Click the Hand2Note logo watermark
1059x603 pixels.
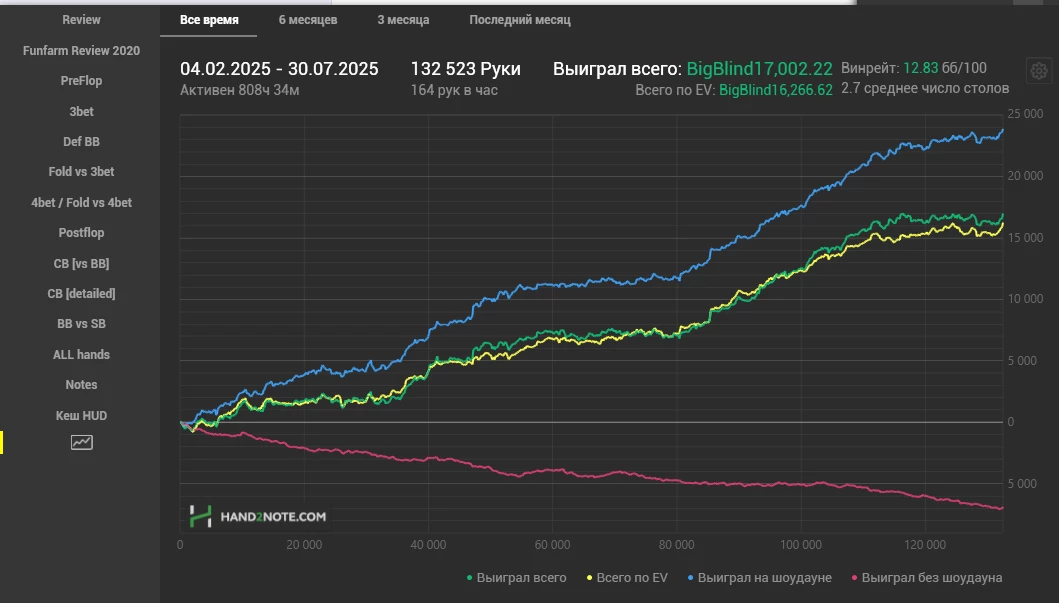257,516
